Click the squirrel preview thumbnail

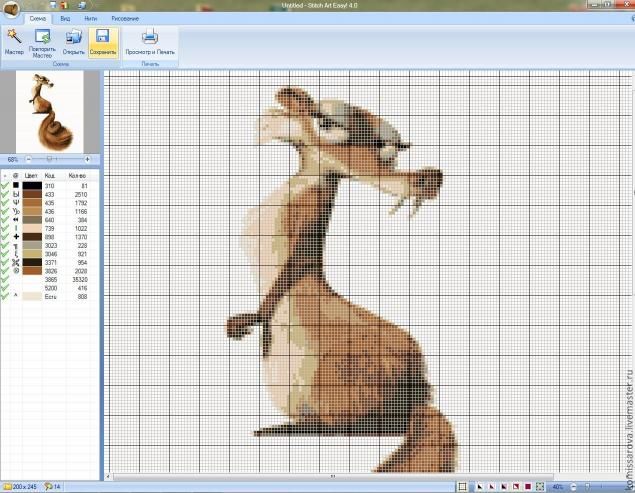pyautogui.click(x=50, y=111)
